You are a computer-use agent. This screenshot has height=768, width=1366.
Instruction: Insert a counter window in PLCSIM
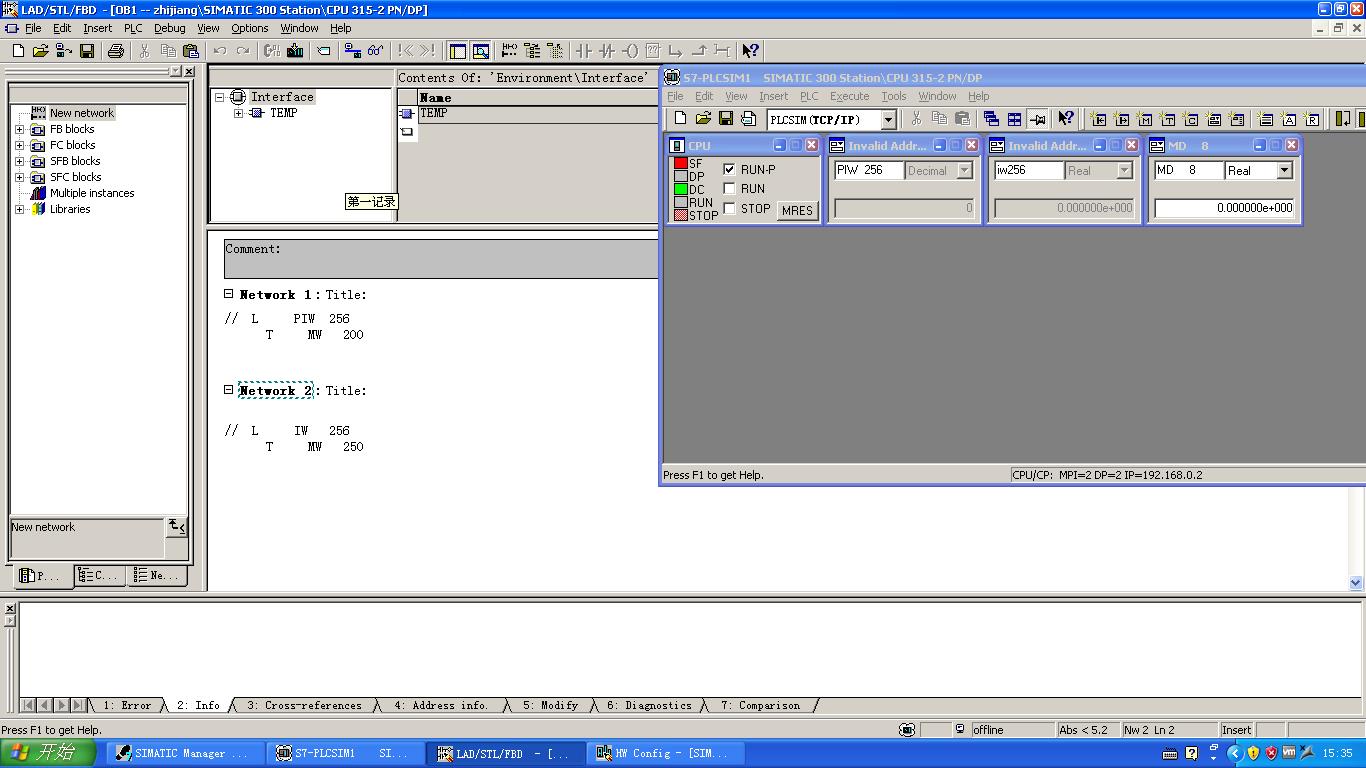tap(1190, 119)
